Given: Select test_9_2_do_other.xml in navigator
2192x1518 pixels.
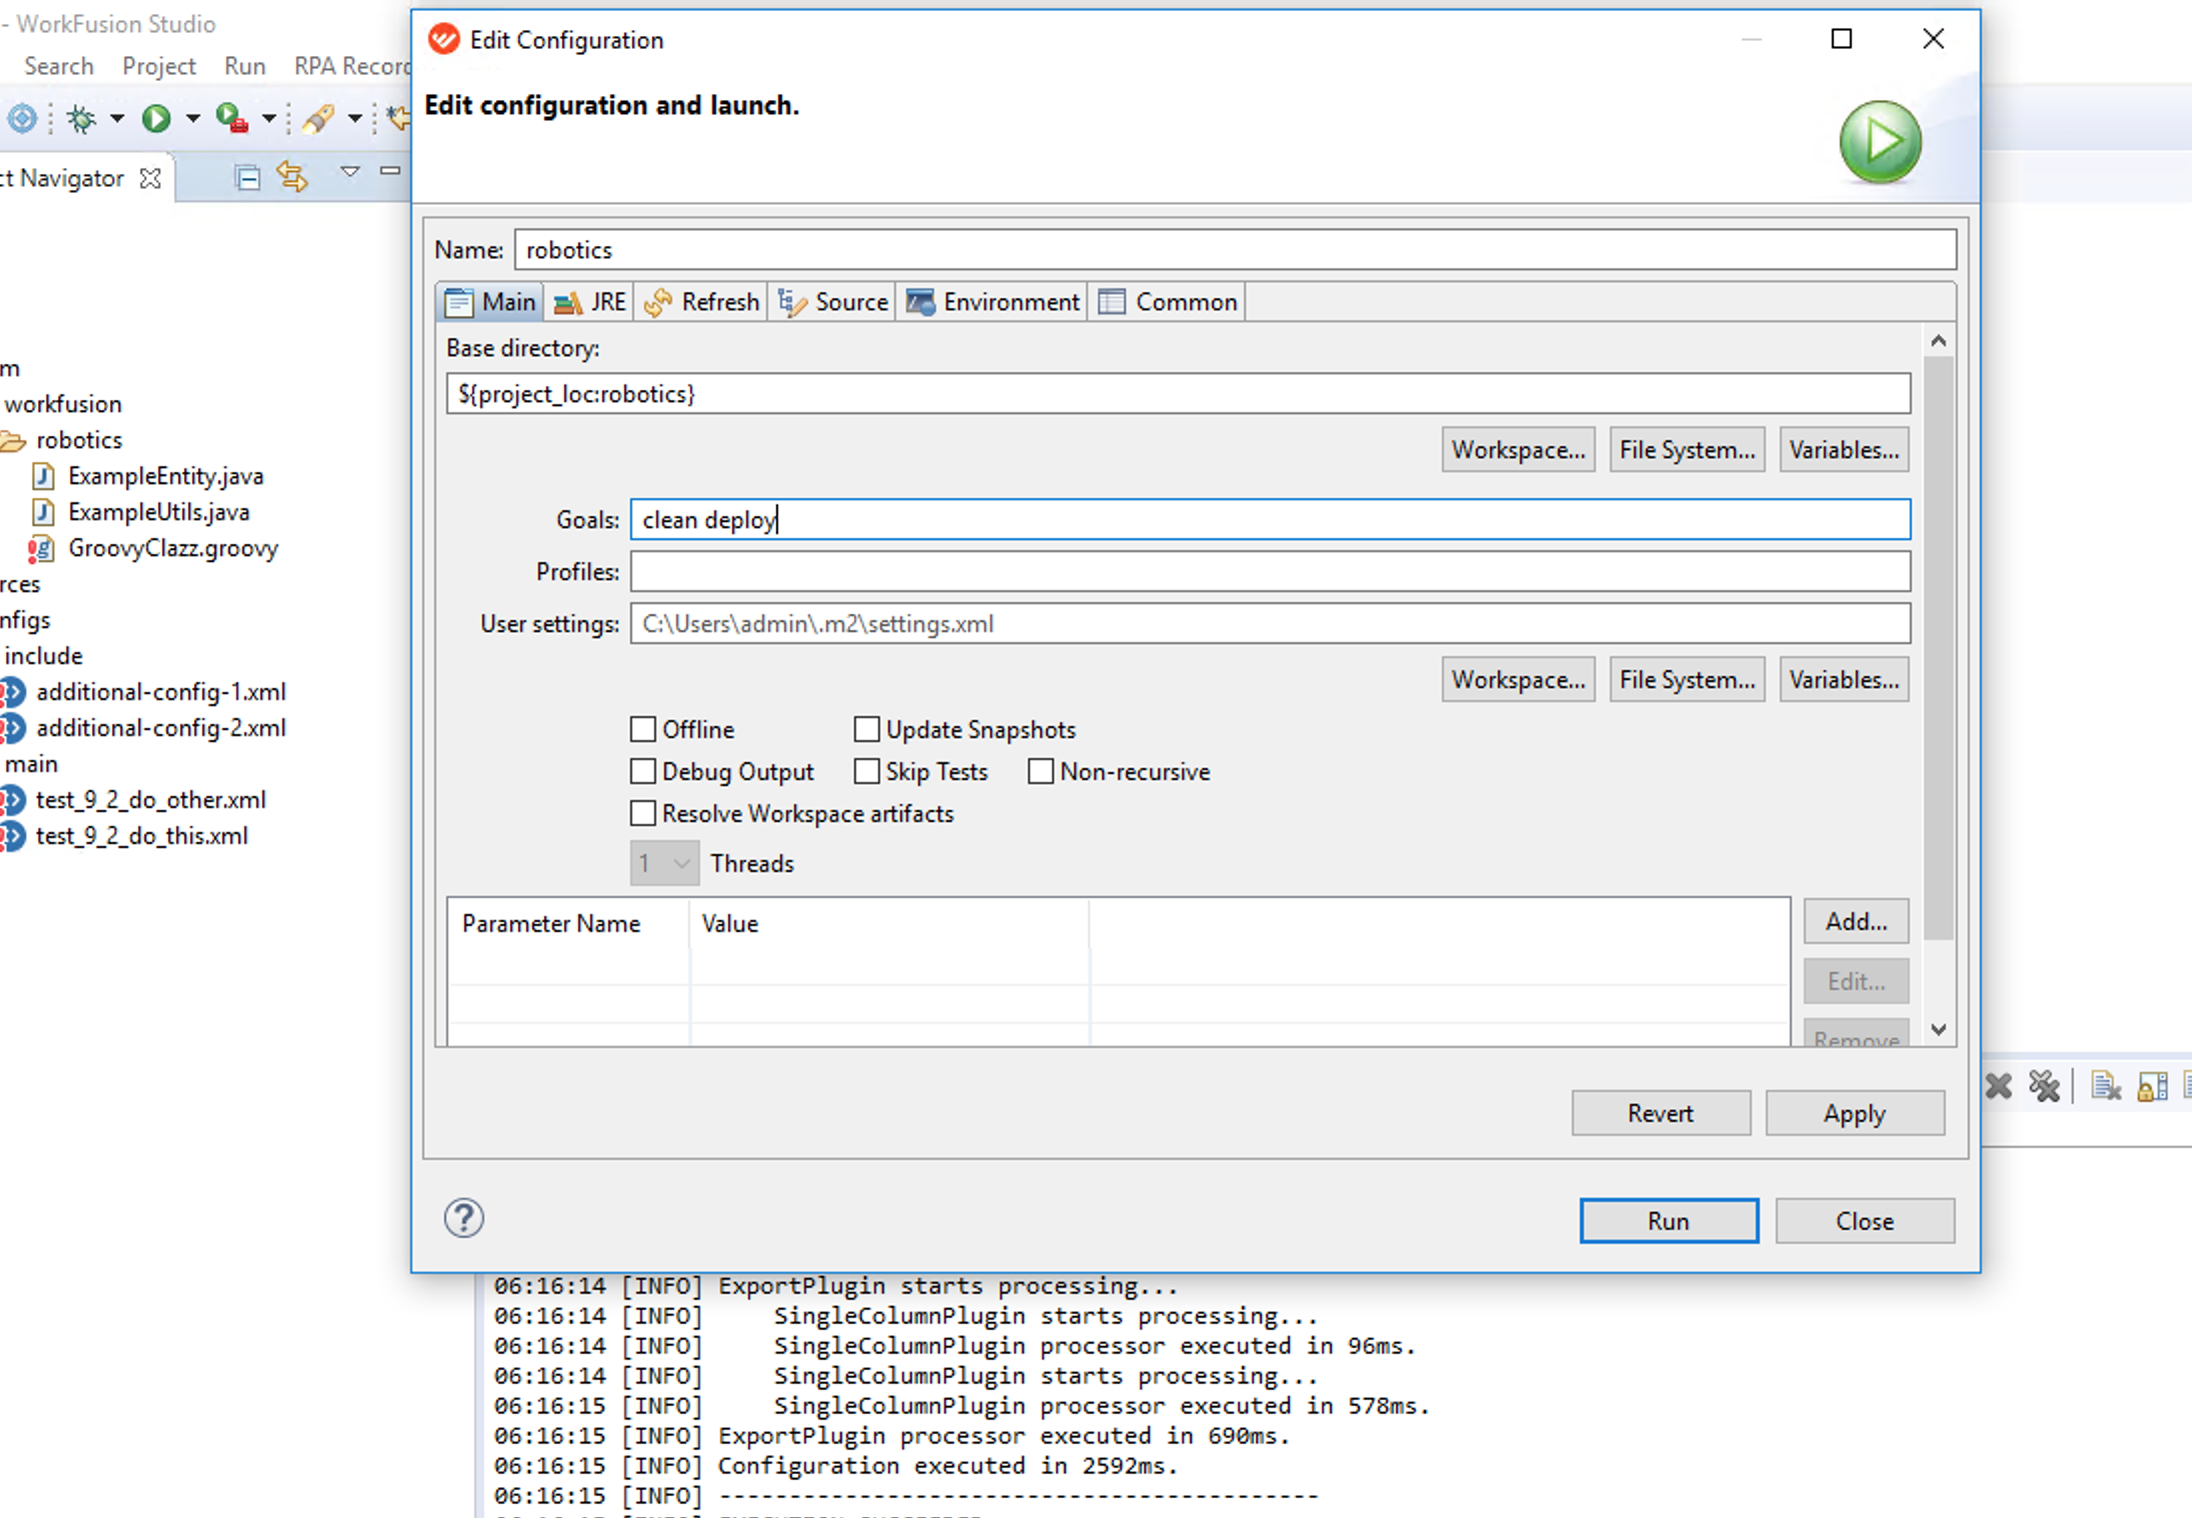Looking at the screenshot, I should click(150, 800).
